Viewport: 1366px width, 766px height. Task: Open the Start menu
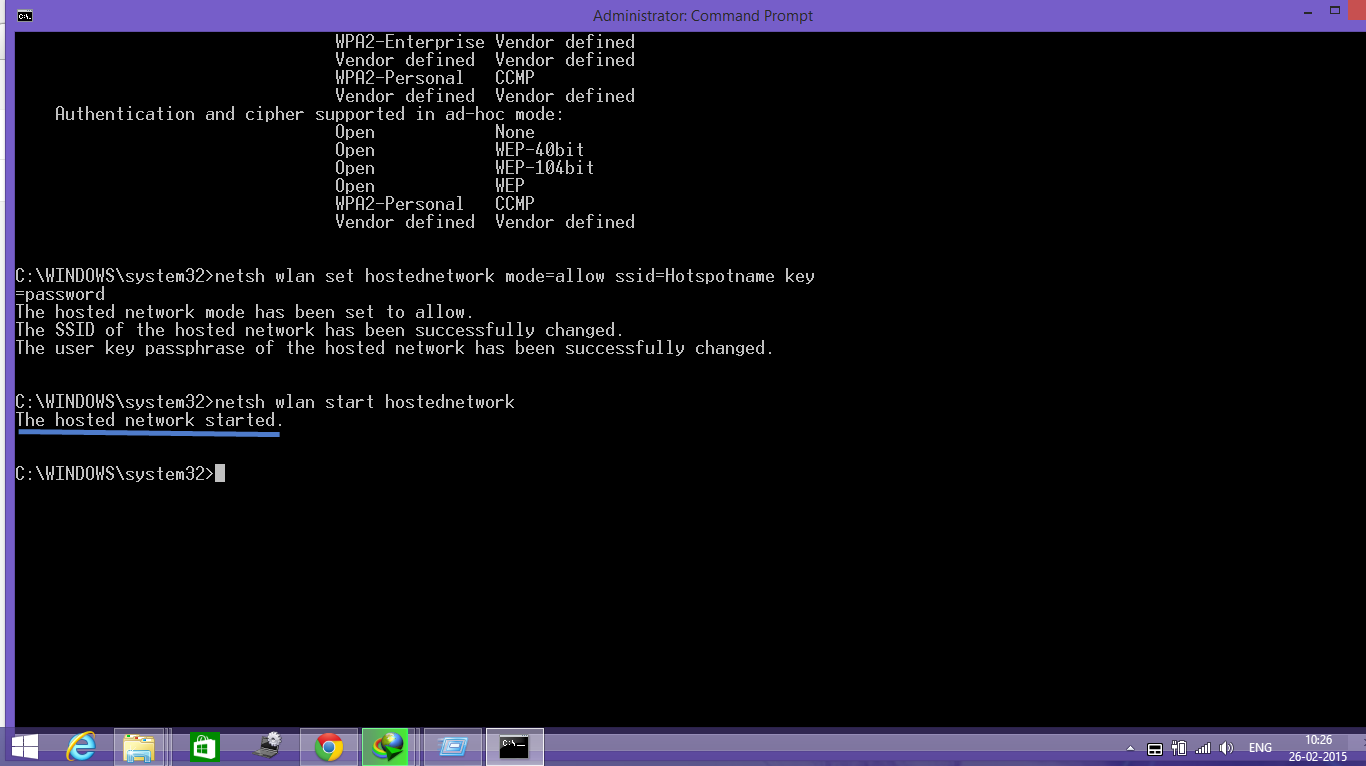coord(25,747)
